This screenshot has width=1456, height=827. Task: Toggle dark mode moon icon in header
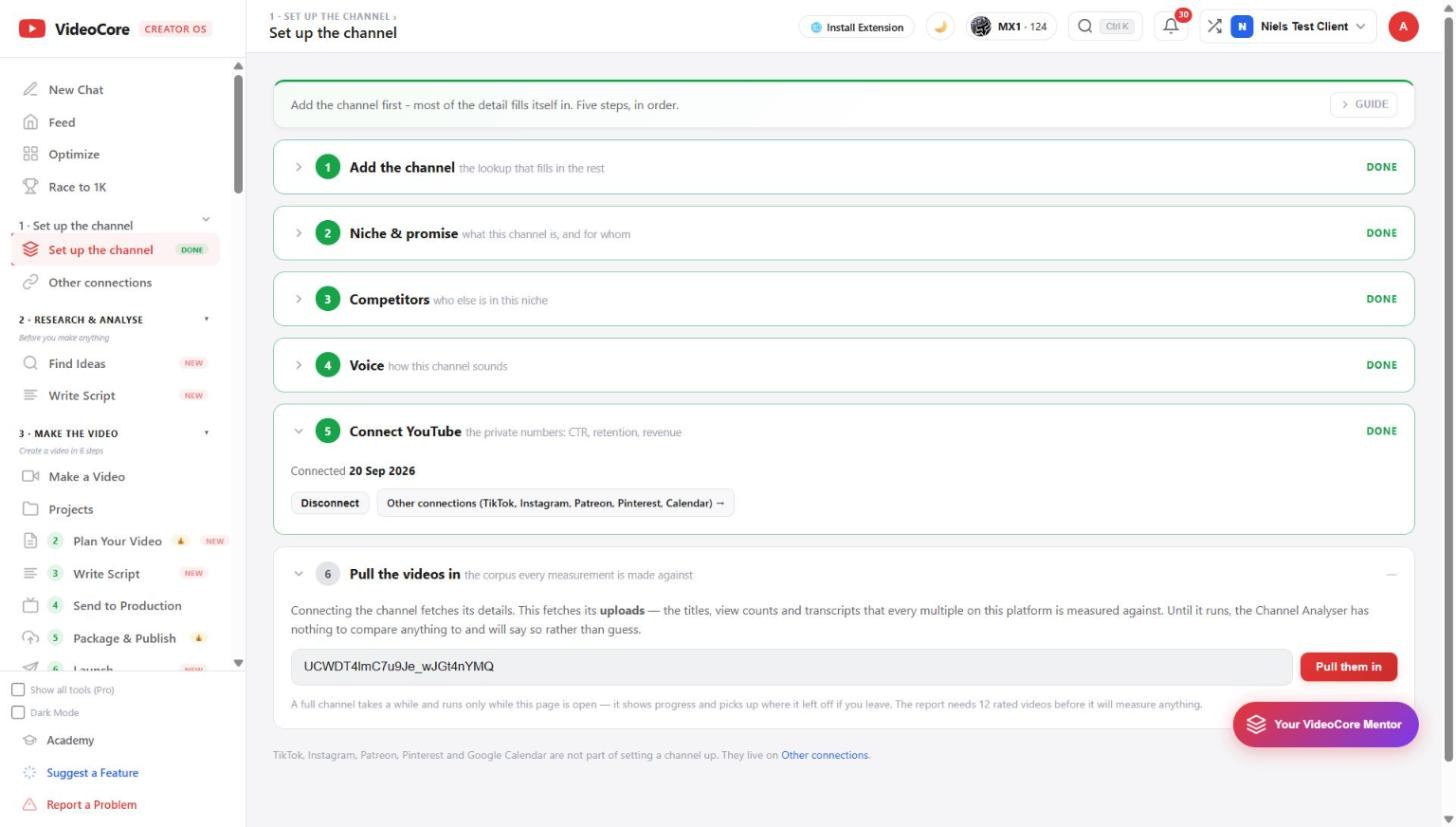click(940, 27)
